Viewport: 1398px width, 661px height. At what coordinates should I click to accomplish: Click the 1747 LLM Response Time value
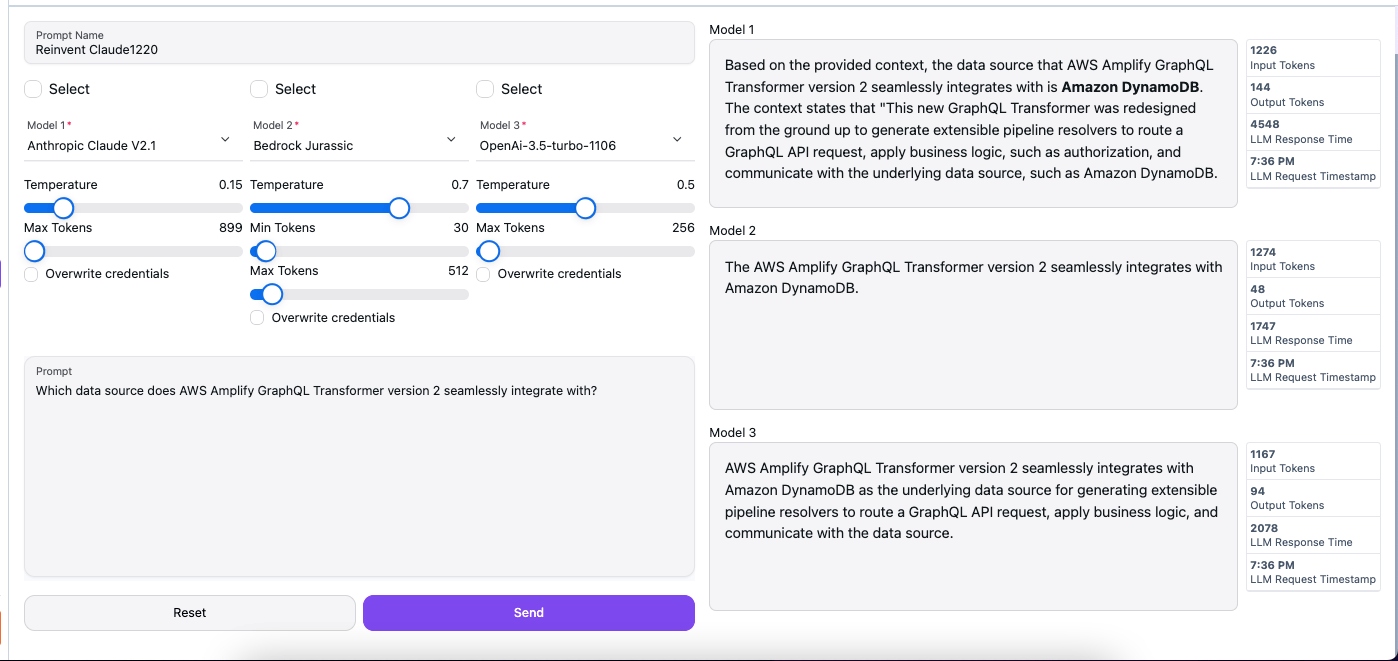1265,326
